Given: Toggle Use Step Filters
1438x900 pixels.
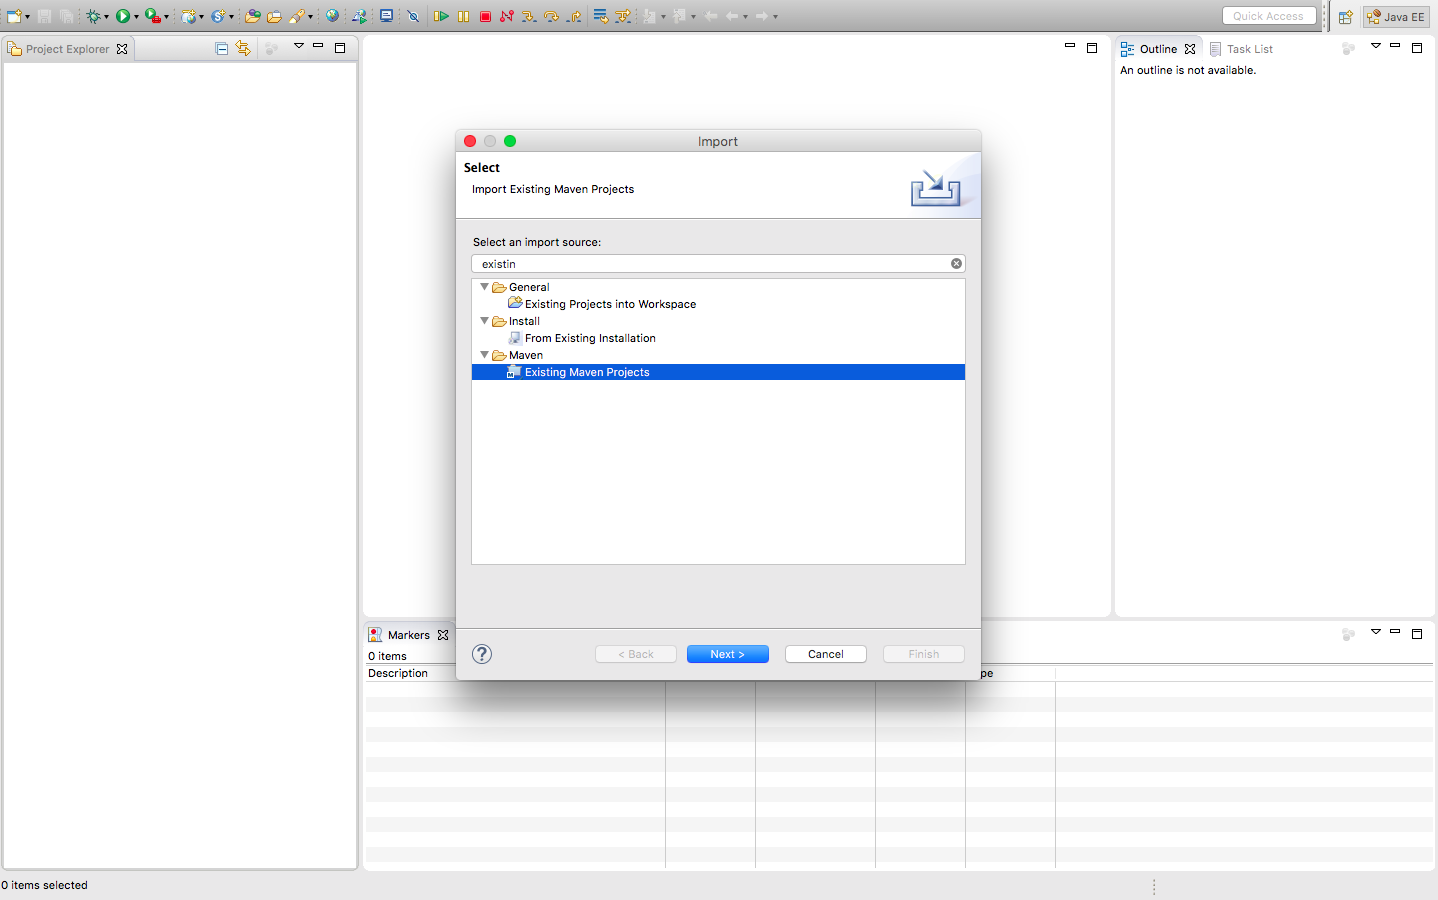Looking at the screenshot, I should pyautogui.click(x=622, y=16).
